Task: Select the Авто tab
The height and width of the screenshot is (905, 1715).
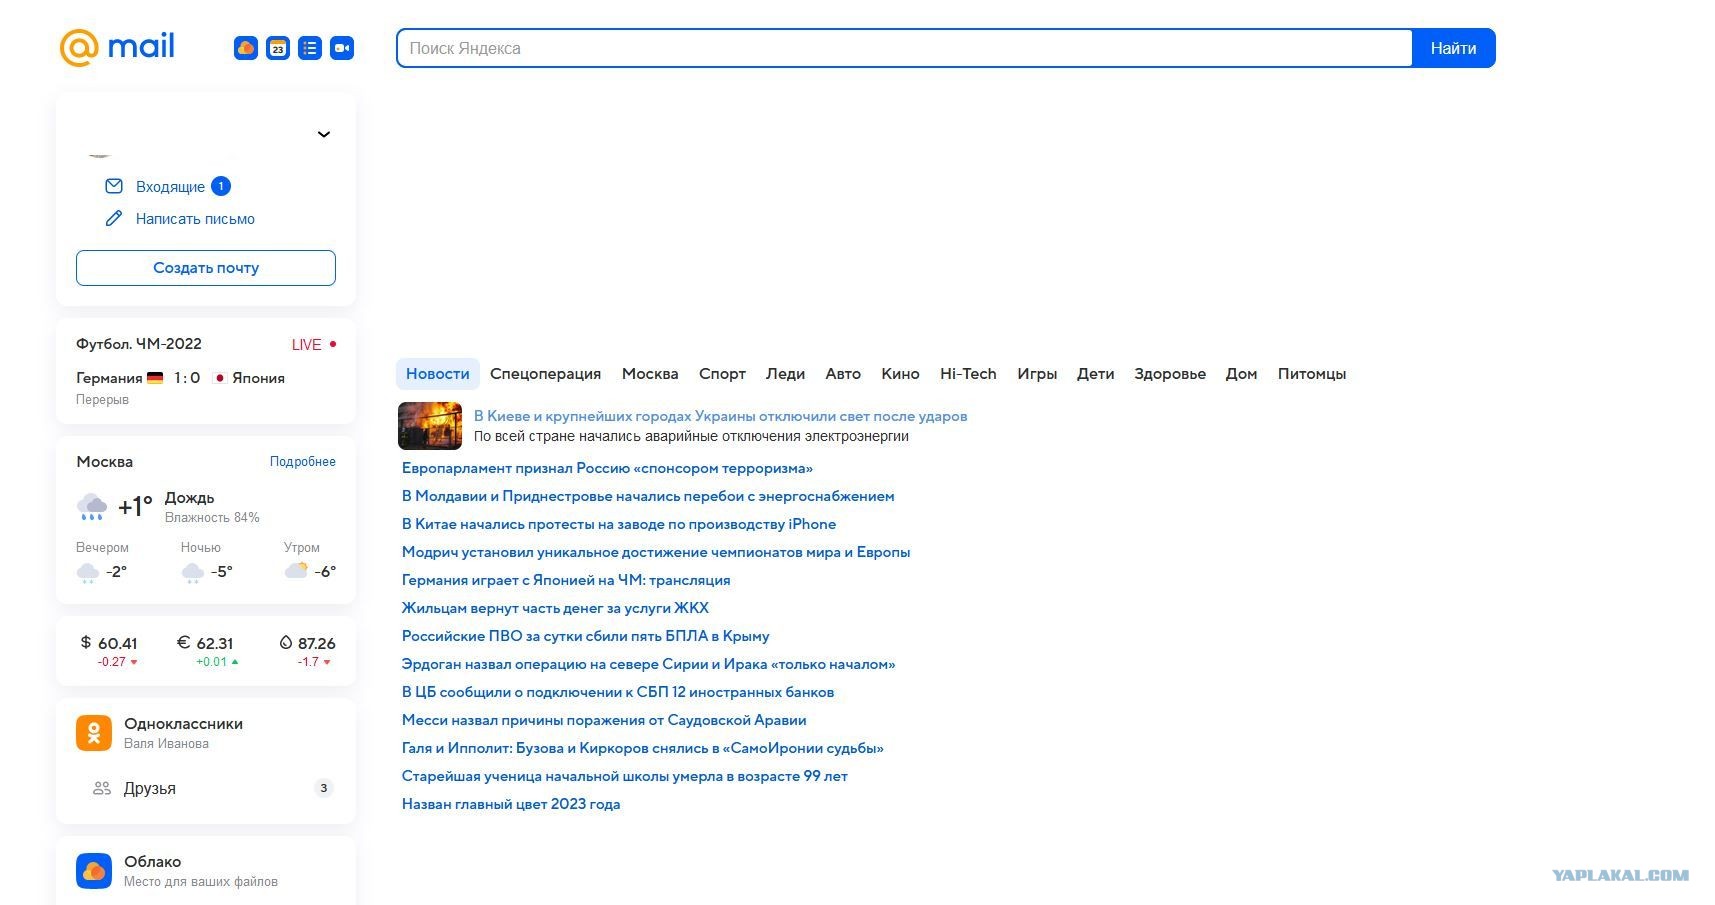Action: tap(843, 374)
